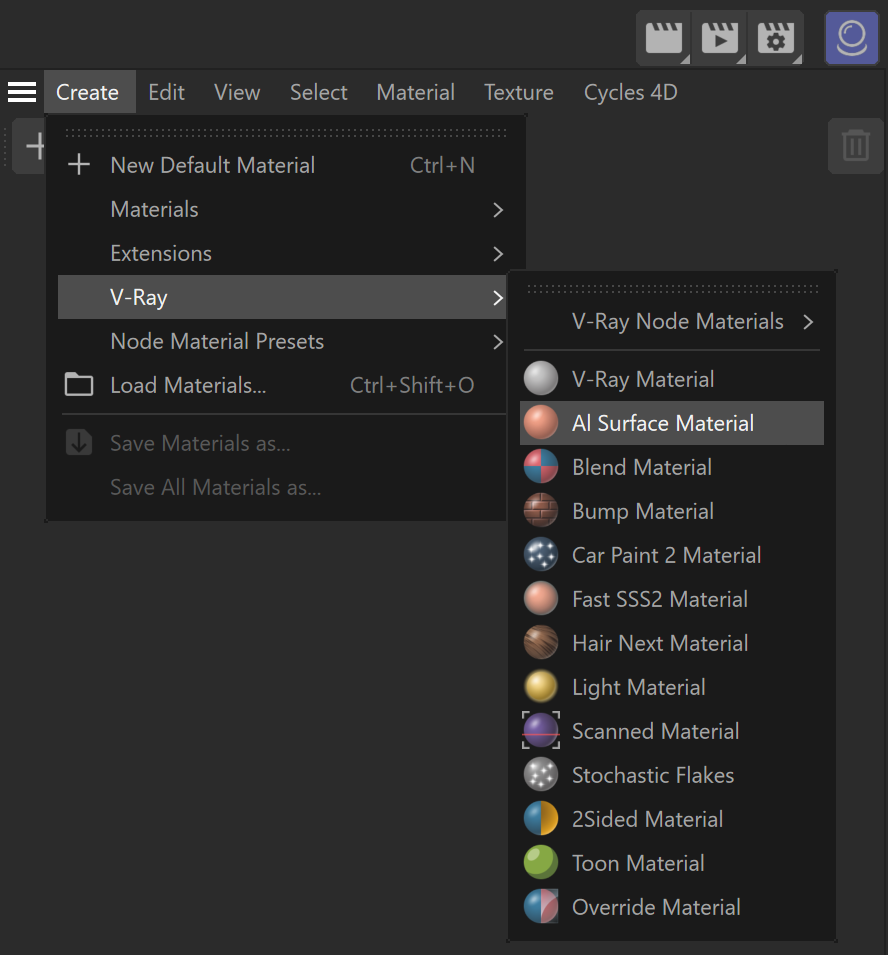The width and height of the screenshot is (888, 955).
Task: Expand the Extensions submenu arrow
Action: 498,253
